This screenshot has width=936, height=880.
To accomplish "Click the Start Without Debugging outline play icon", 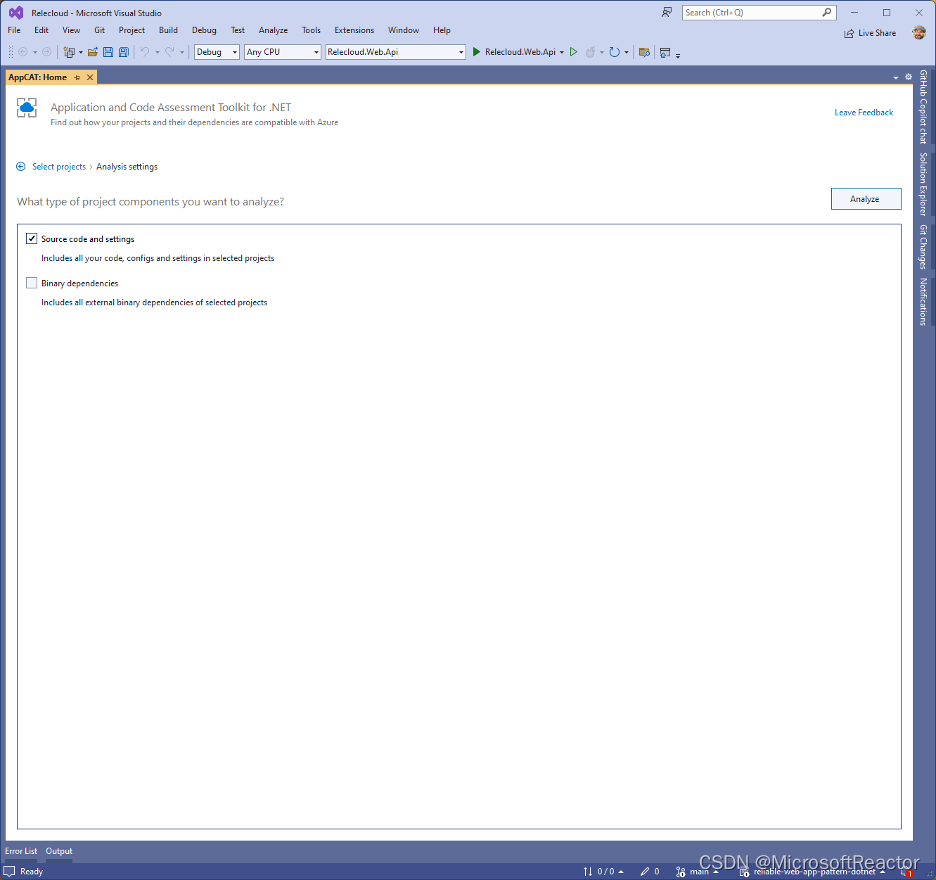I will coord(574,52).
